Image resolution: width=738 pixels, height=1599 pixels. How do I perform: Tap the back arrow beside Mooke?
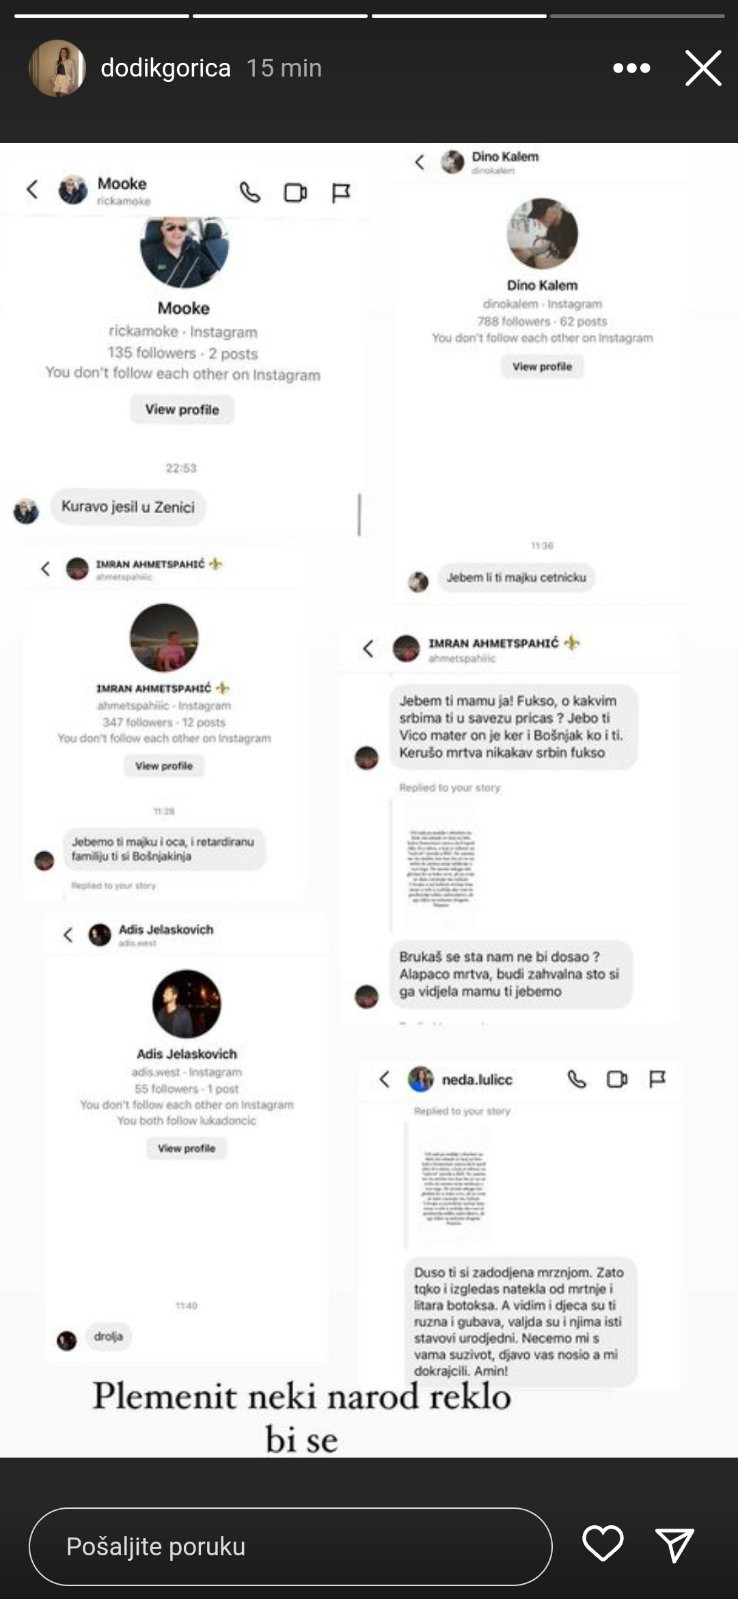[x=32, y=189]
